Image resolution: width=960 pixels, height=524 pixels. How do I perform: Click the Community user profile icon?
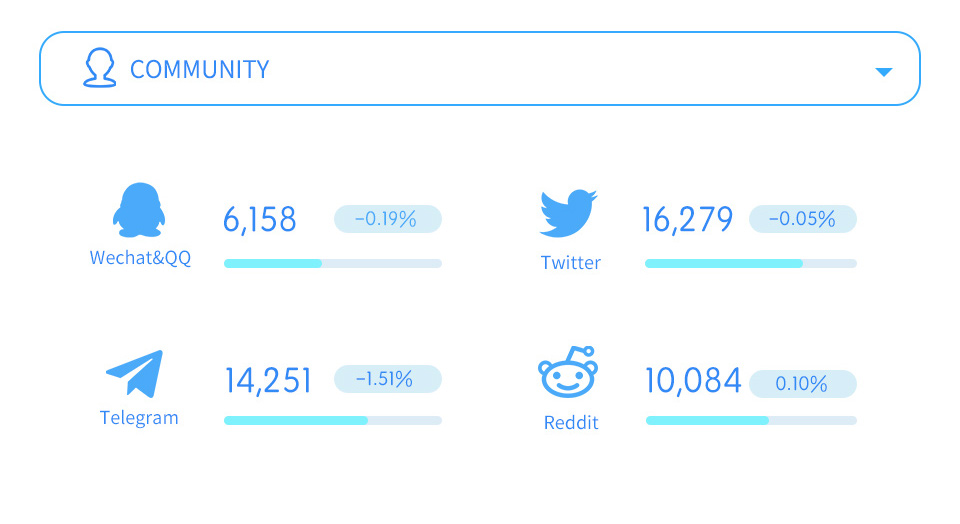tap(99, 67)
